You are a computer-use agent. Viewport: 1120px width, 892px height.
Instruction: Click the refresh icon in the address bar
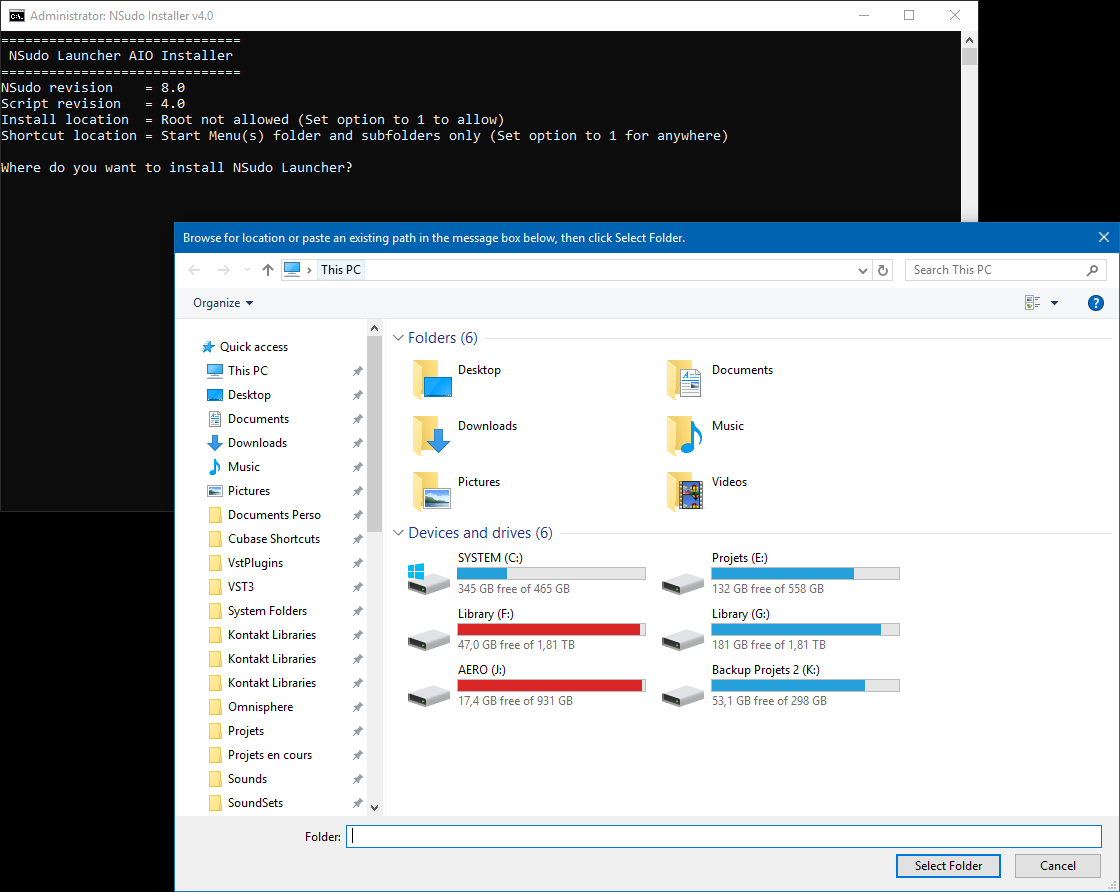[x=882, y=269]
